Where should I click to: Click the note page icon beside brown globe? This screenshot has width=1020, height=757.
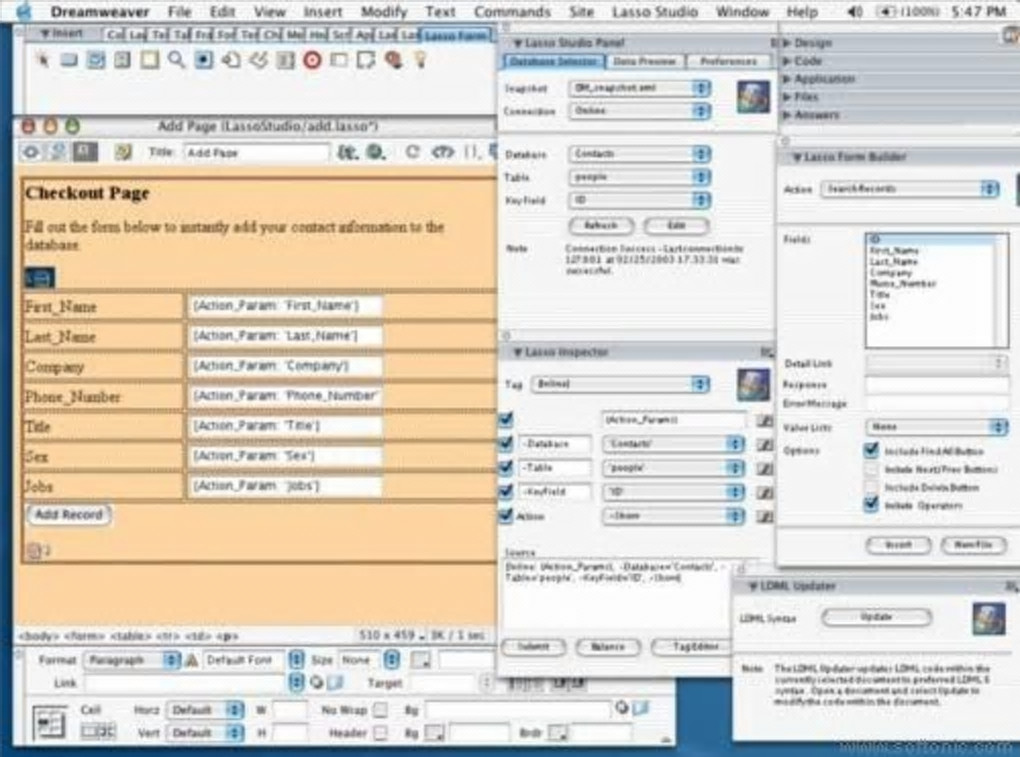[x=366, y=60]
